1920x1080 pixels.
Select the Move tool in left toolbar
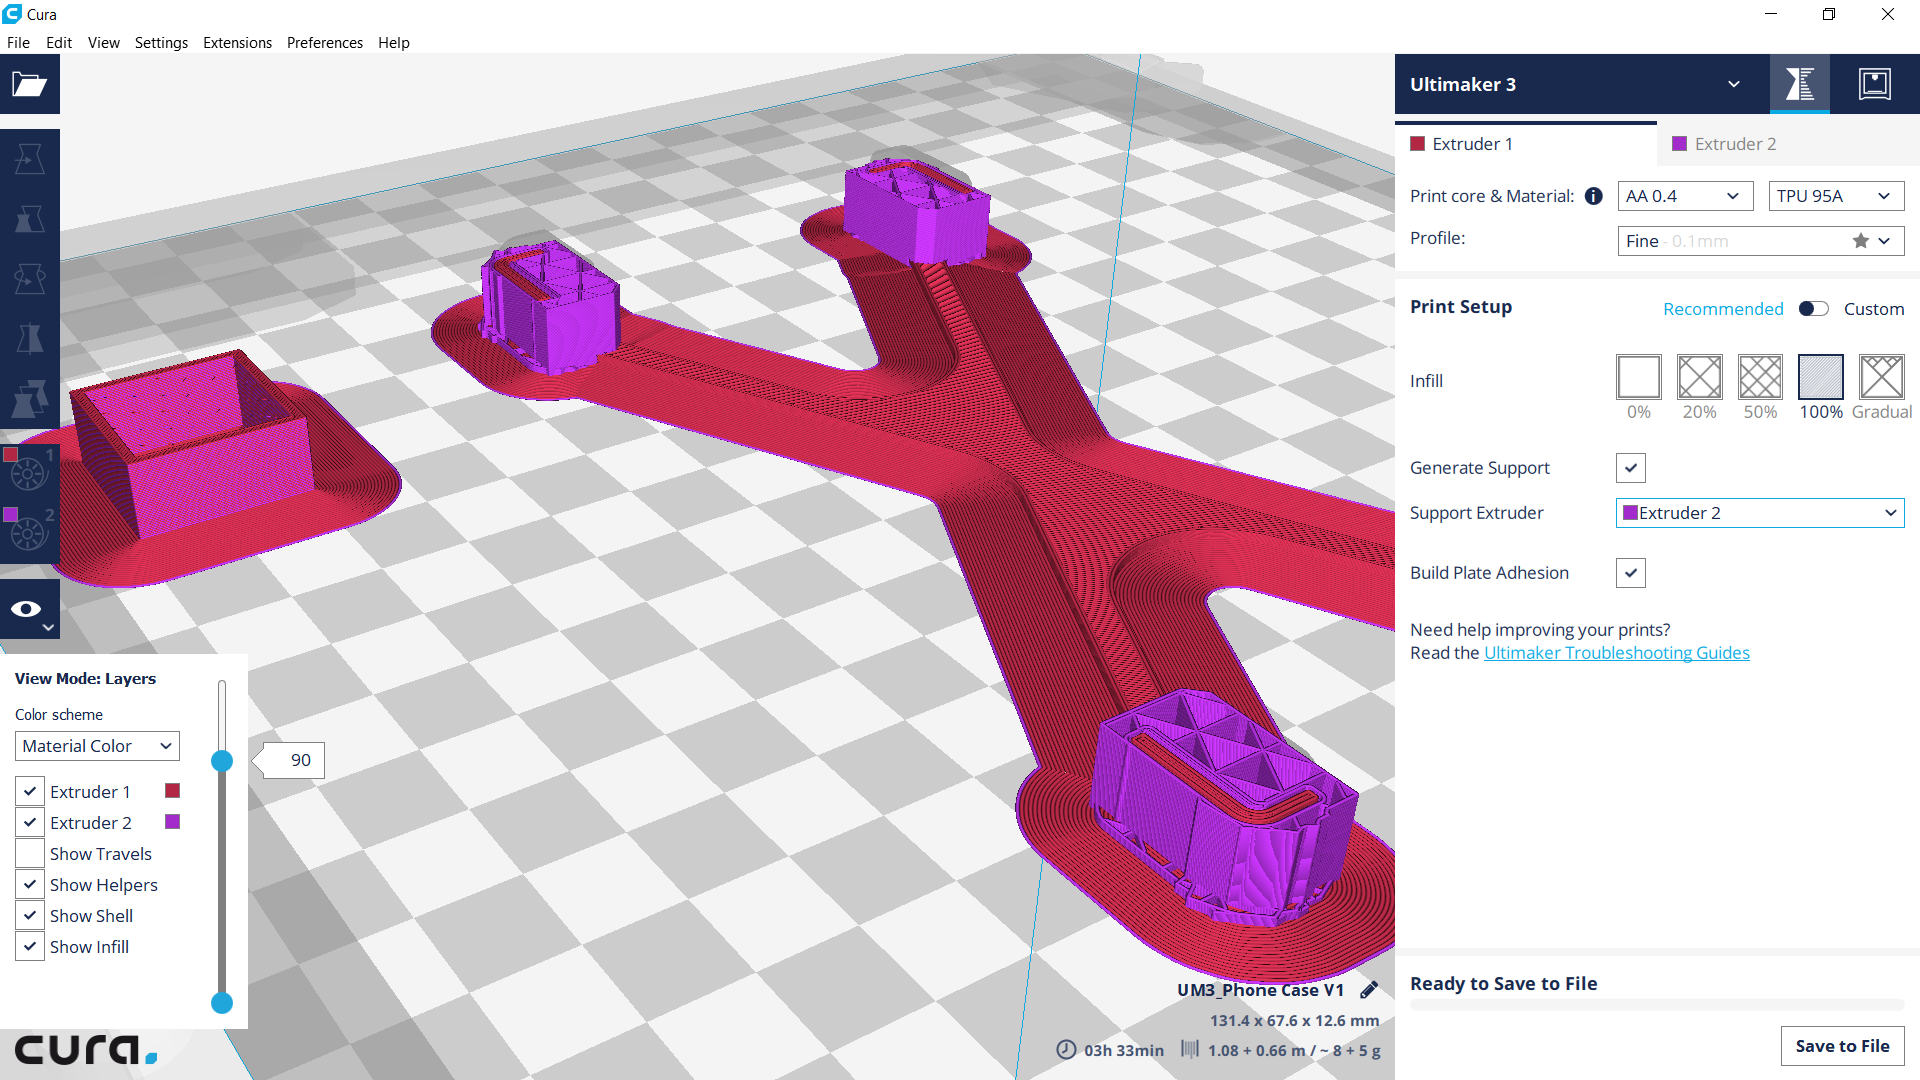tap(30, 159)
